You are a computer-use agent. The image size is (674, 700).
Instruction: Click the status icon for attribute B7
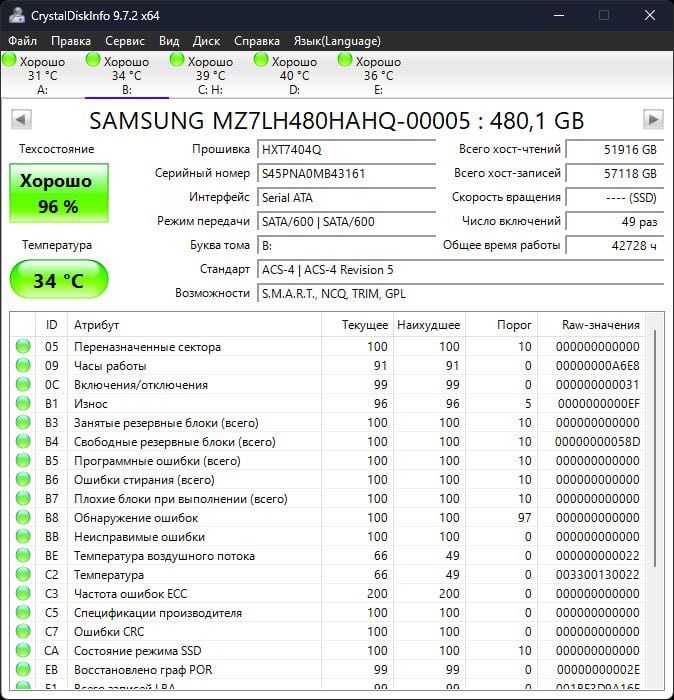point(23,498)
